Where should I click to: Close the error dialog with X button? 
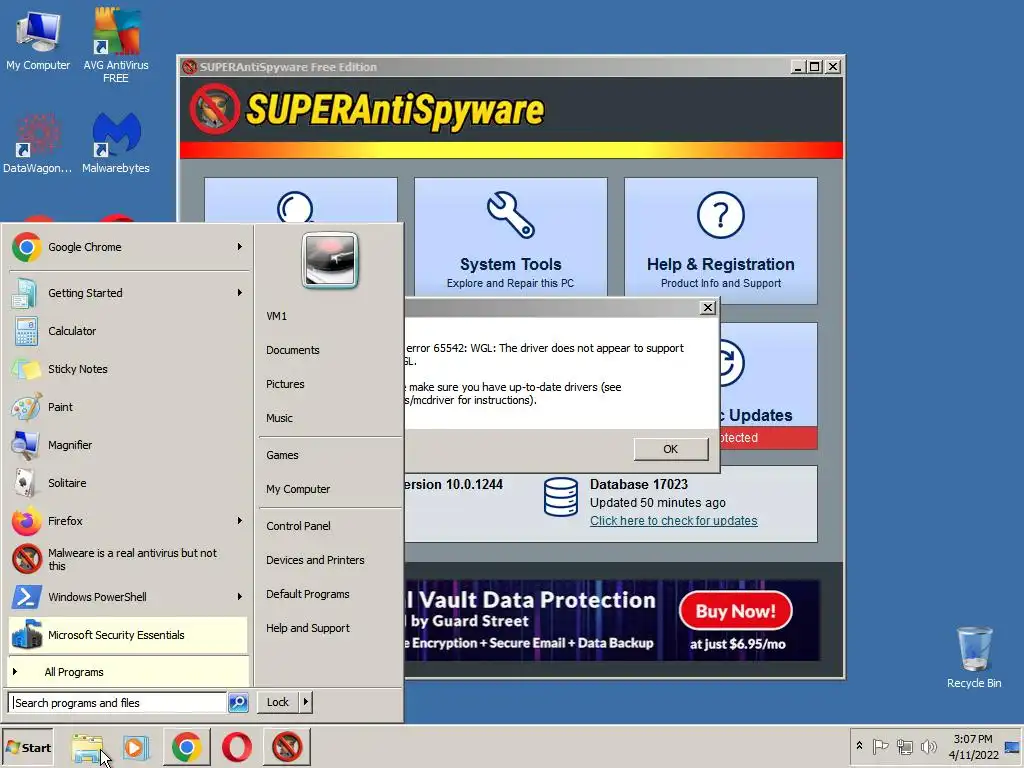(708, 308)
